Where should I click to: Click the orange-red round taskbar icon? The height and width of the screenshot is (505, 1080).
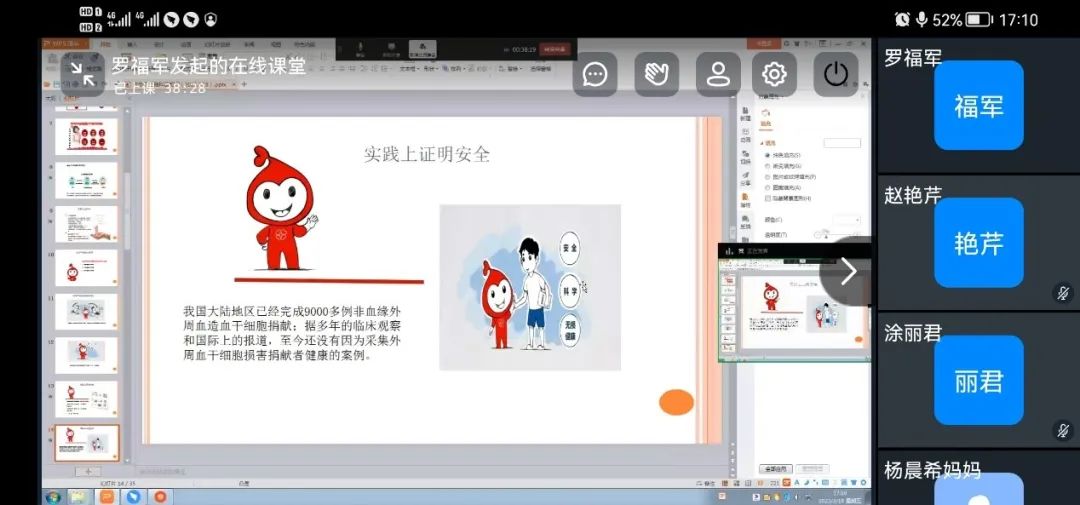pos(160,497)
